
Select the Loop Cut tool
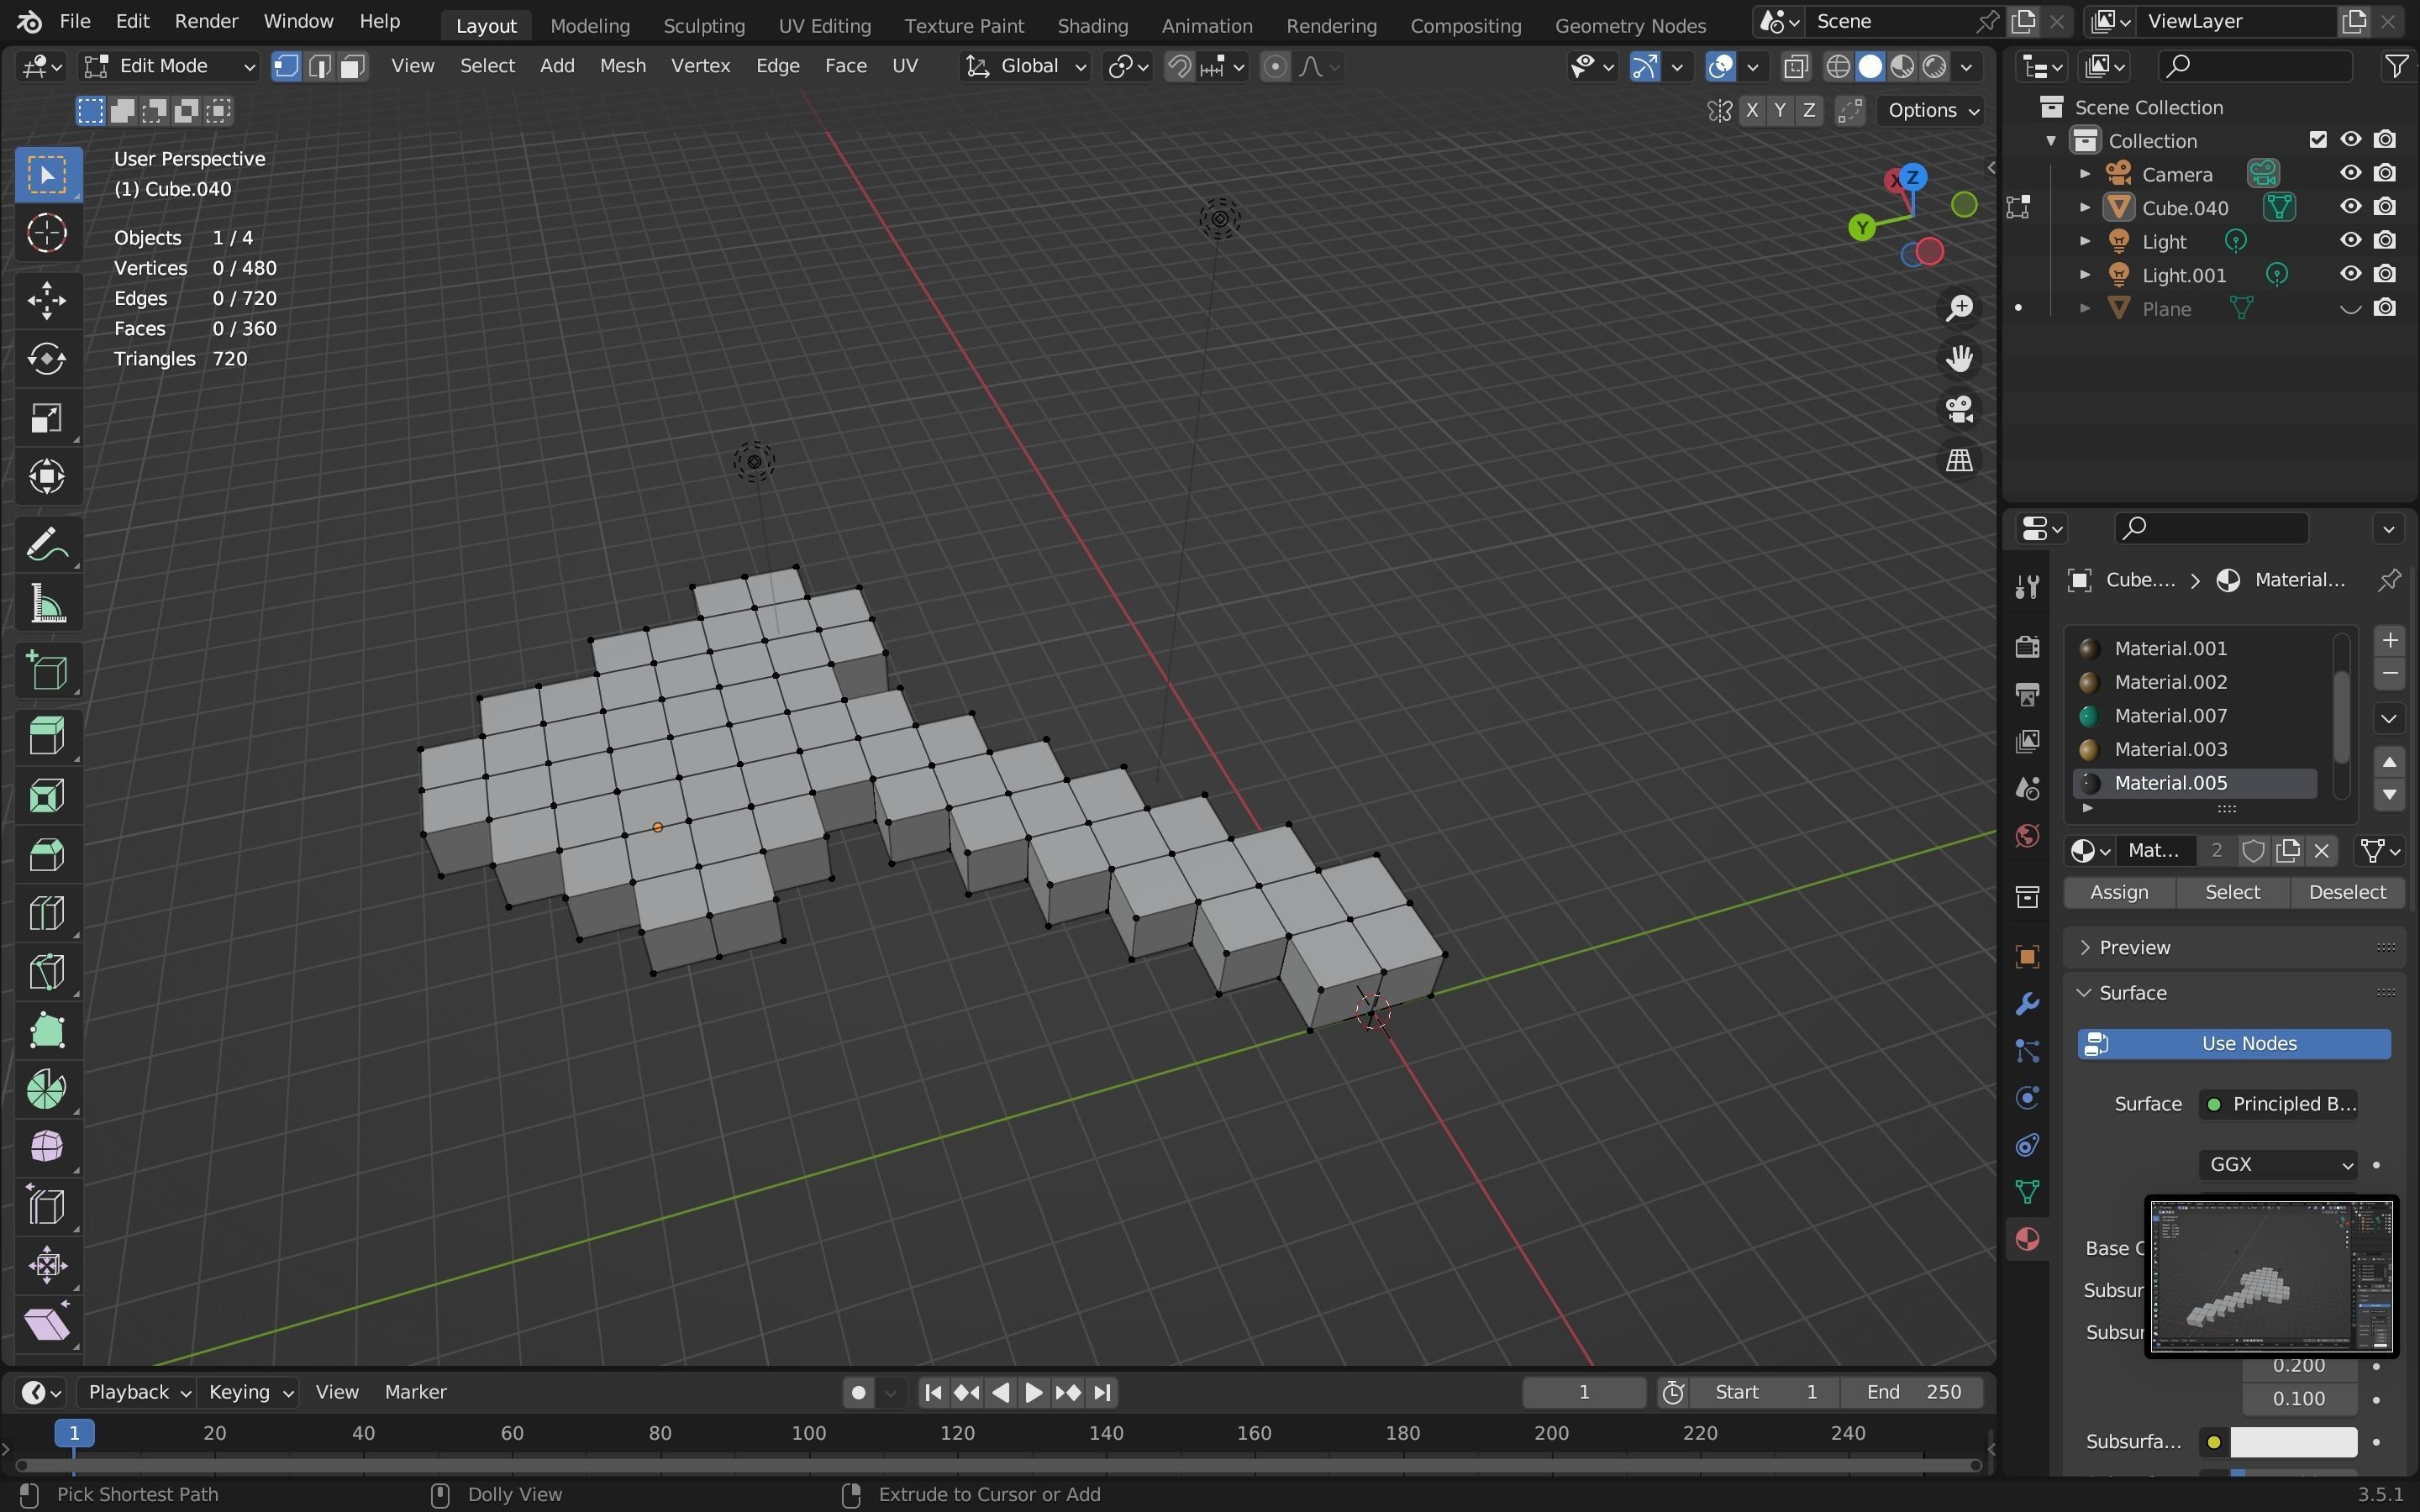(47, 912)
